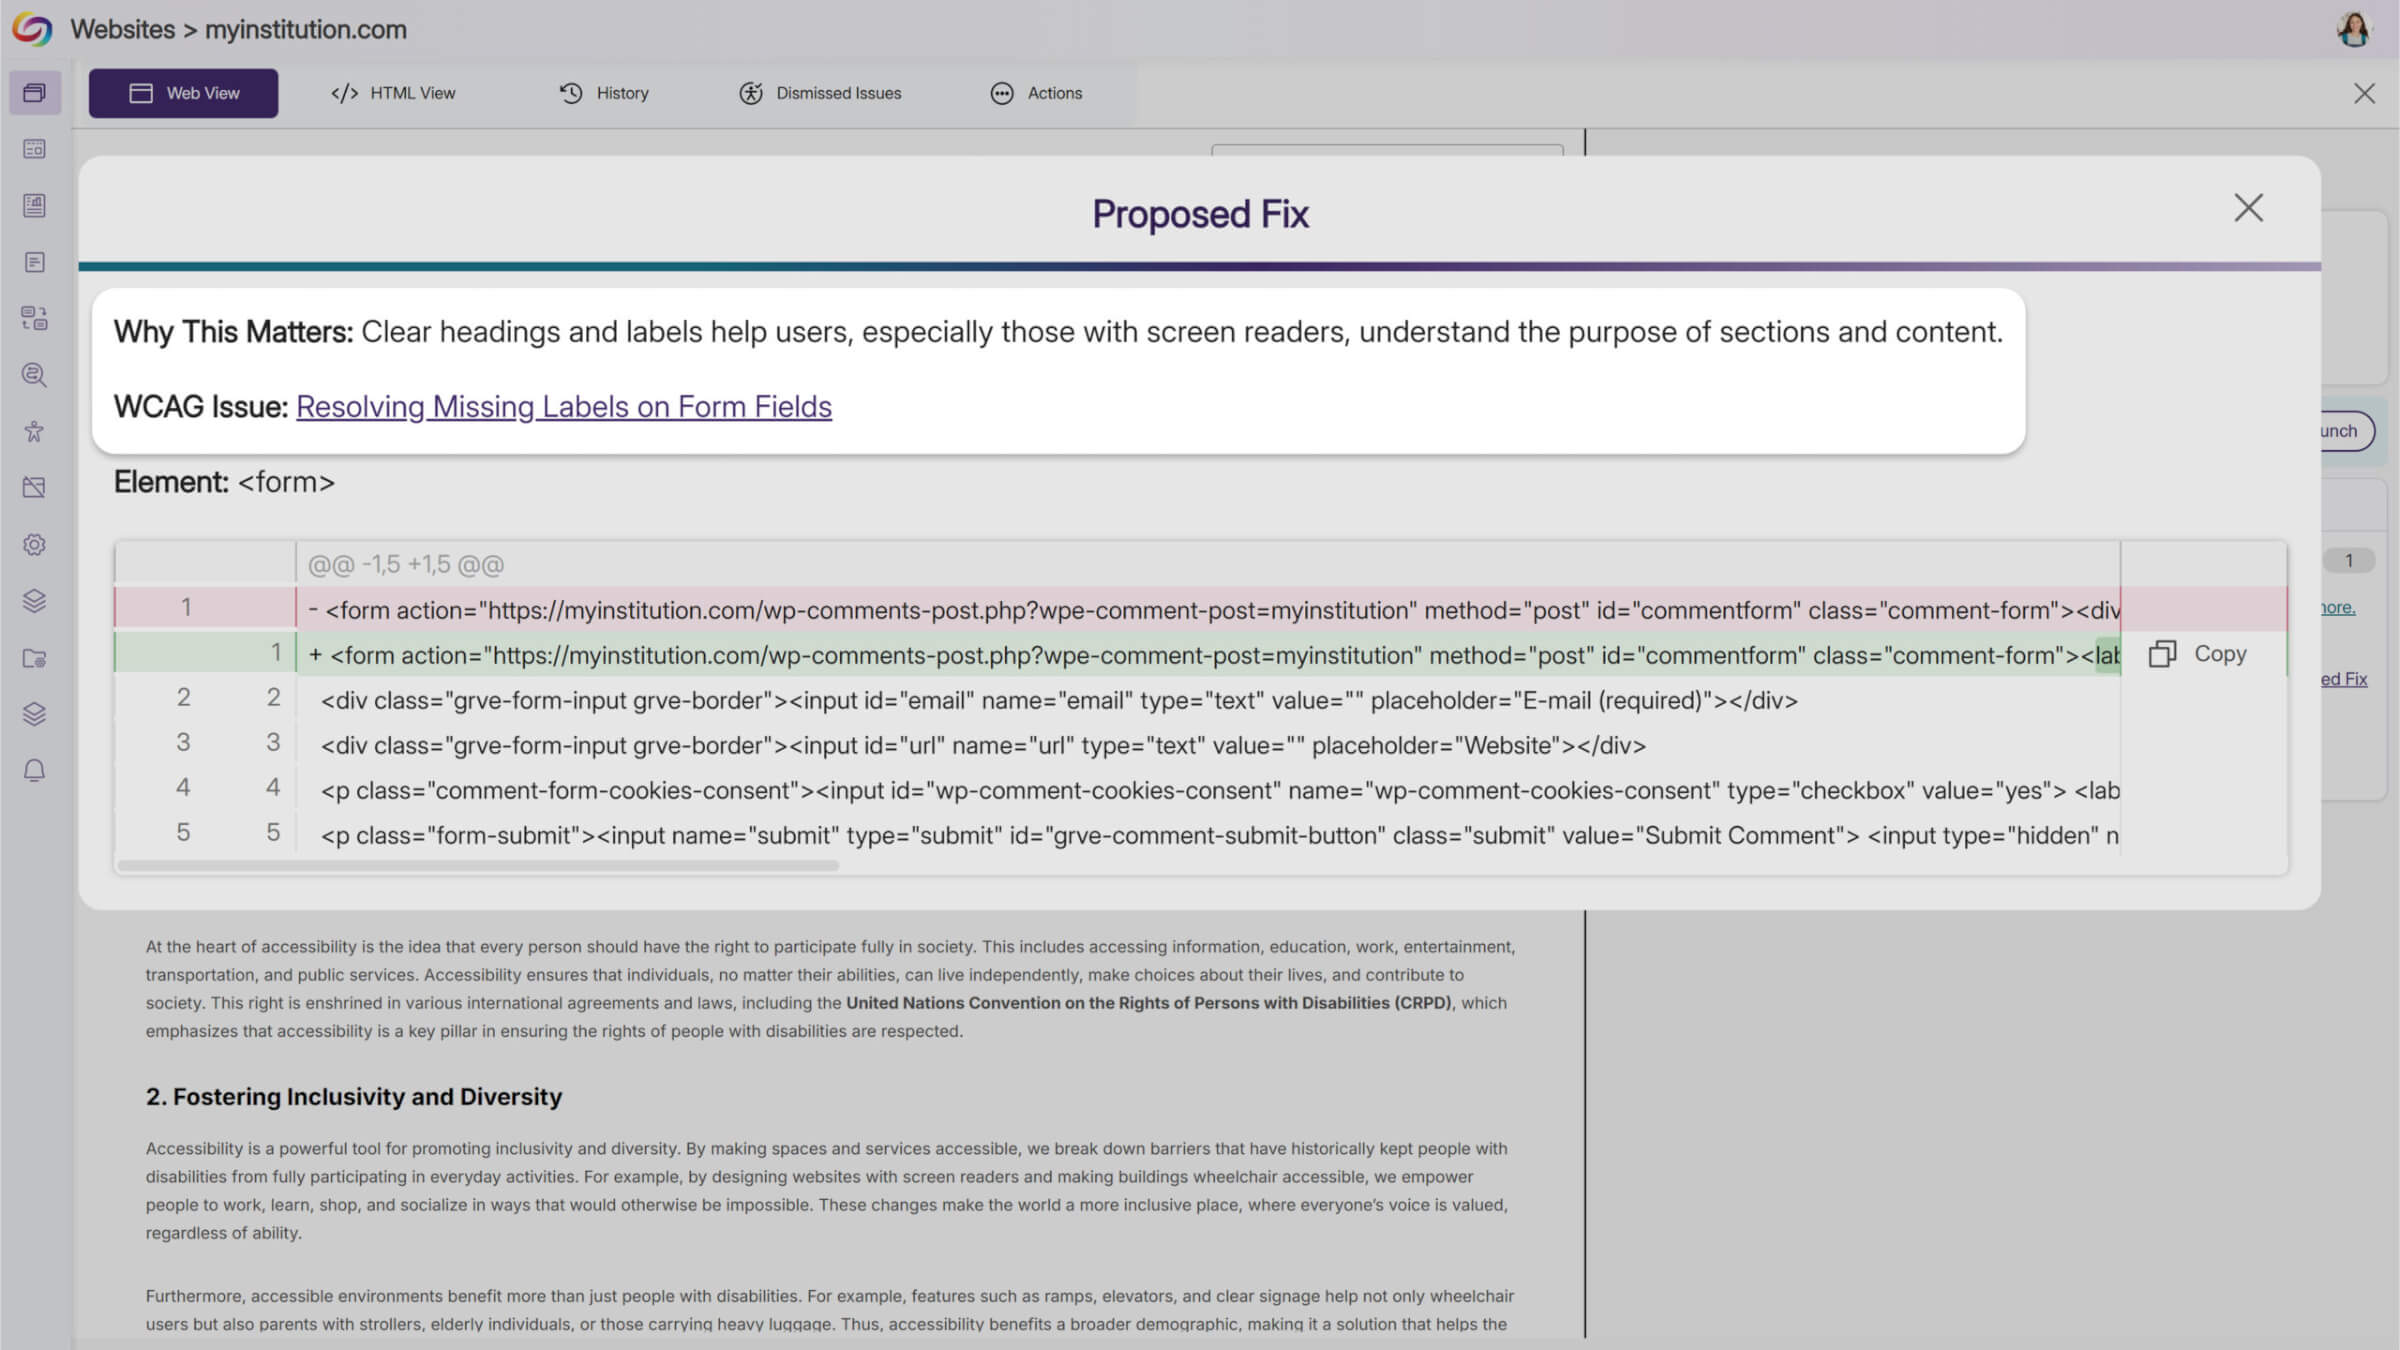This screenshot has width=2400, height=1350.
Task: Close the Proposed Fix dialog
Action: coord(2248,208)
